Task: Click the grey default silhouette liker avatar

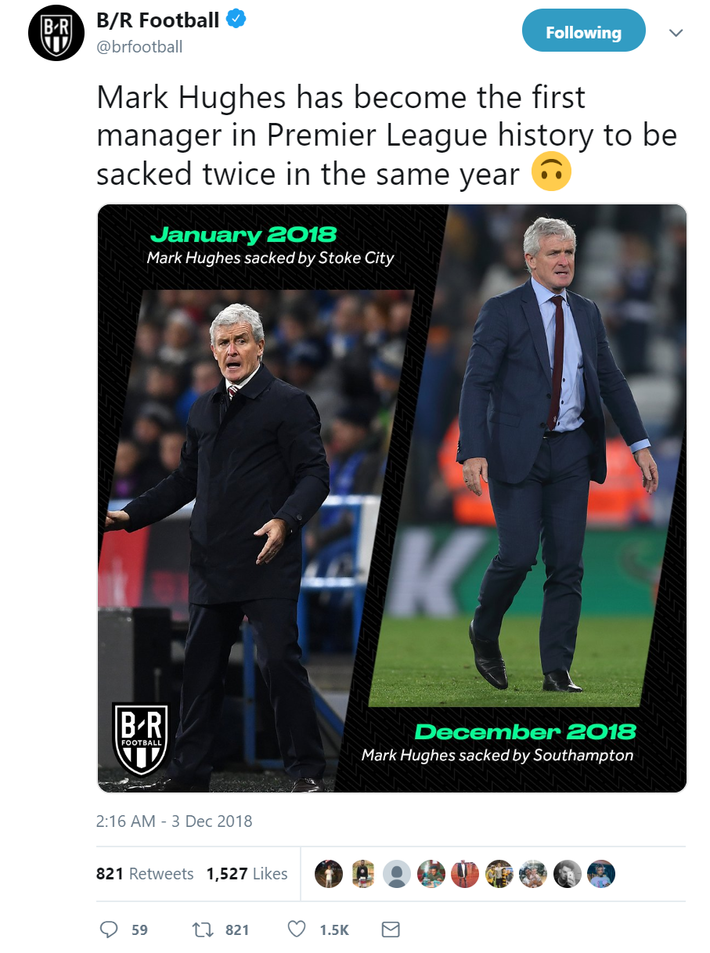Action: point(397,874)
